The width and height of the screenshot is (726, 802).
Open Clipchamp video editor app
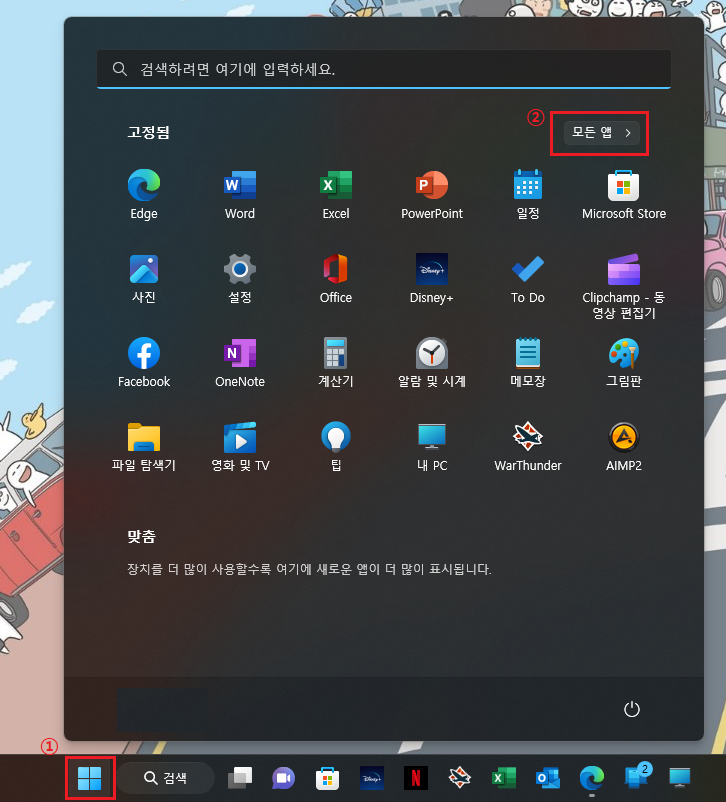tap(624, 286)
